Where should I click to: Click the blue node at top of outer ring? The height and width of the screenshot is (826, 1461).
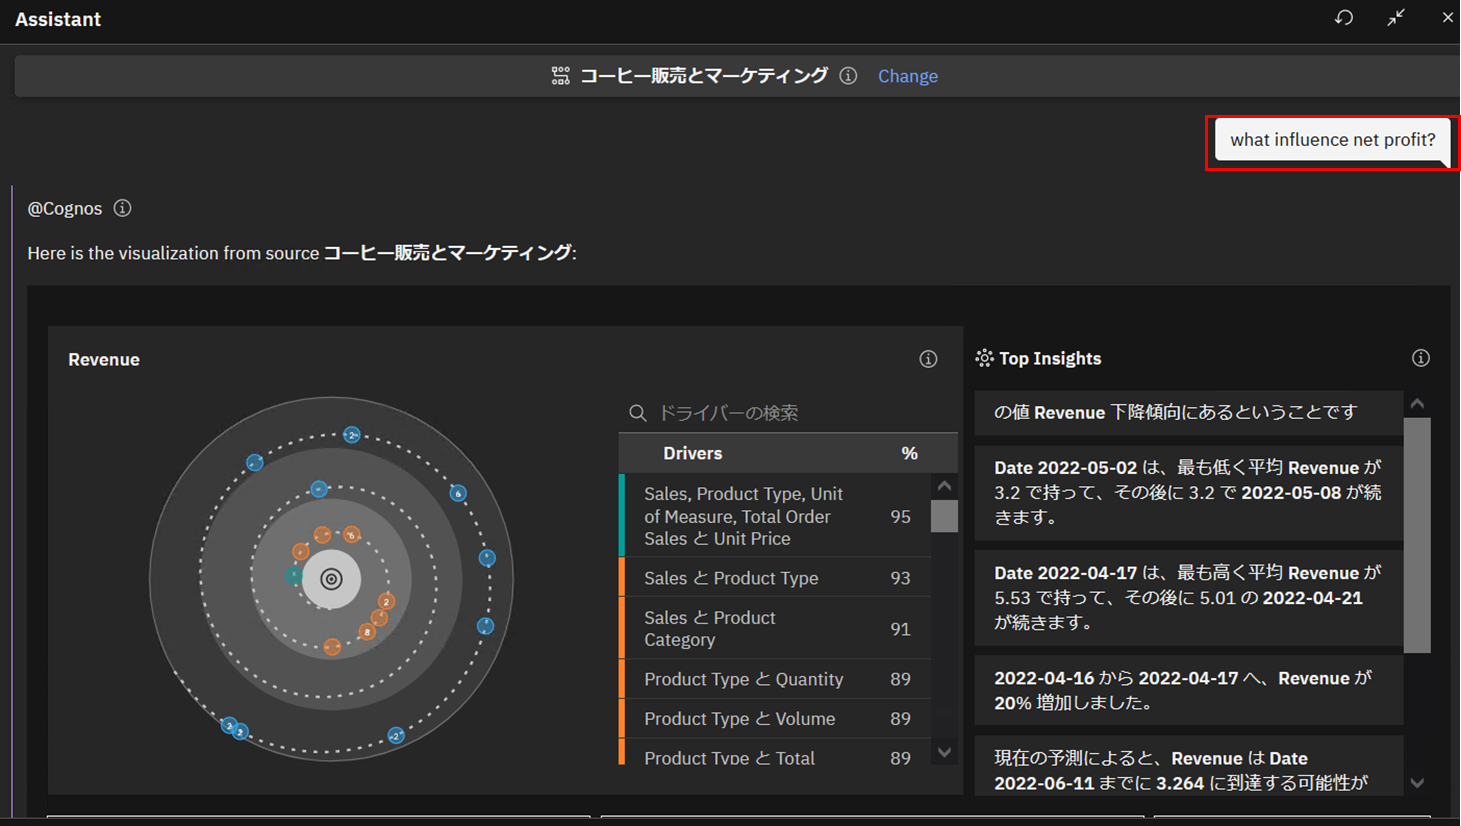click(352, 435)
